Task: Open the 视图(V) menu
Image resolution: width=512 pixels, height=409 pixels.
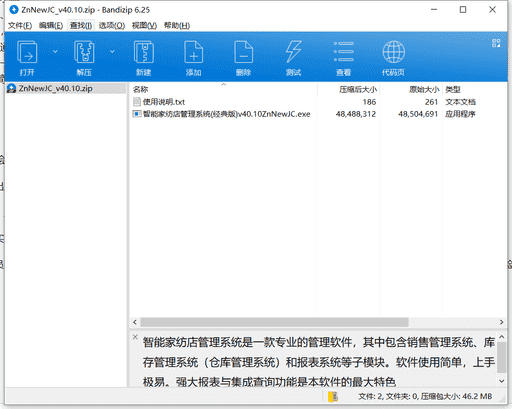Action: 144,26
